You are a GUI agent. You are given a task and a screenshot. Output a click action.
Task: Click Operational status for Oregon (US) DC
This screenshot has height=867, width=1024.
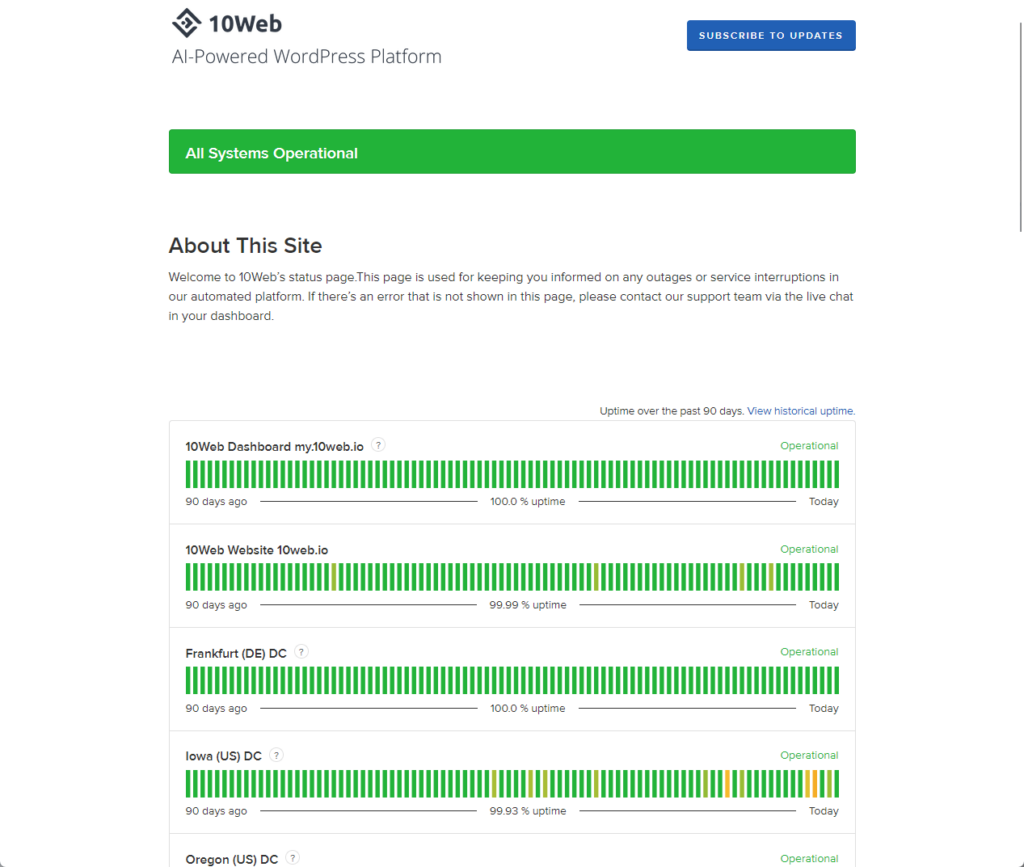[x=809, y=858]
